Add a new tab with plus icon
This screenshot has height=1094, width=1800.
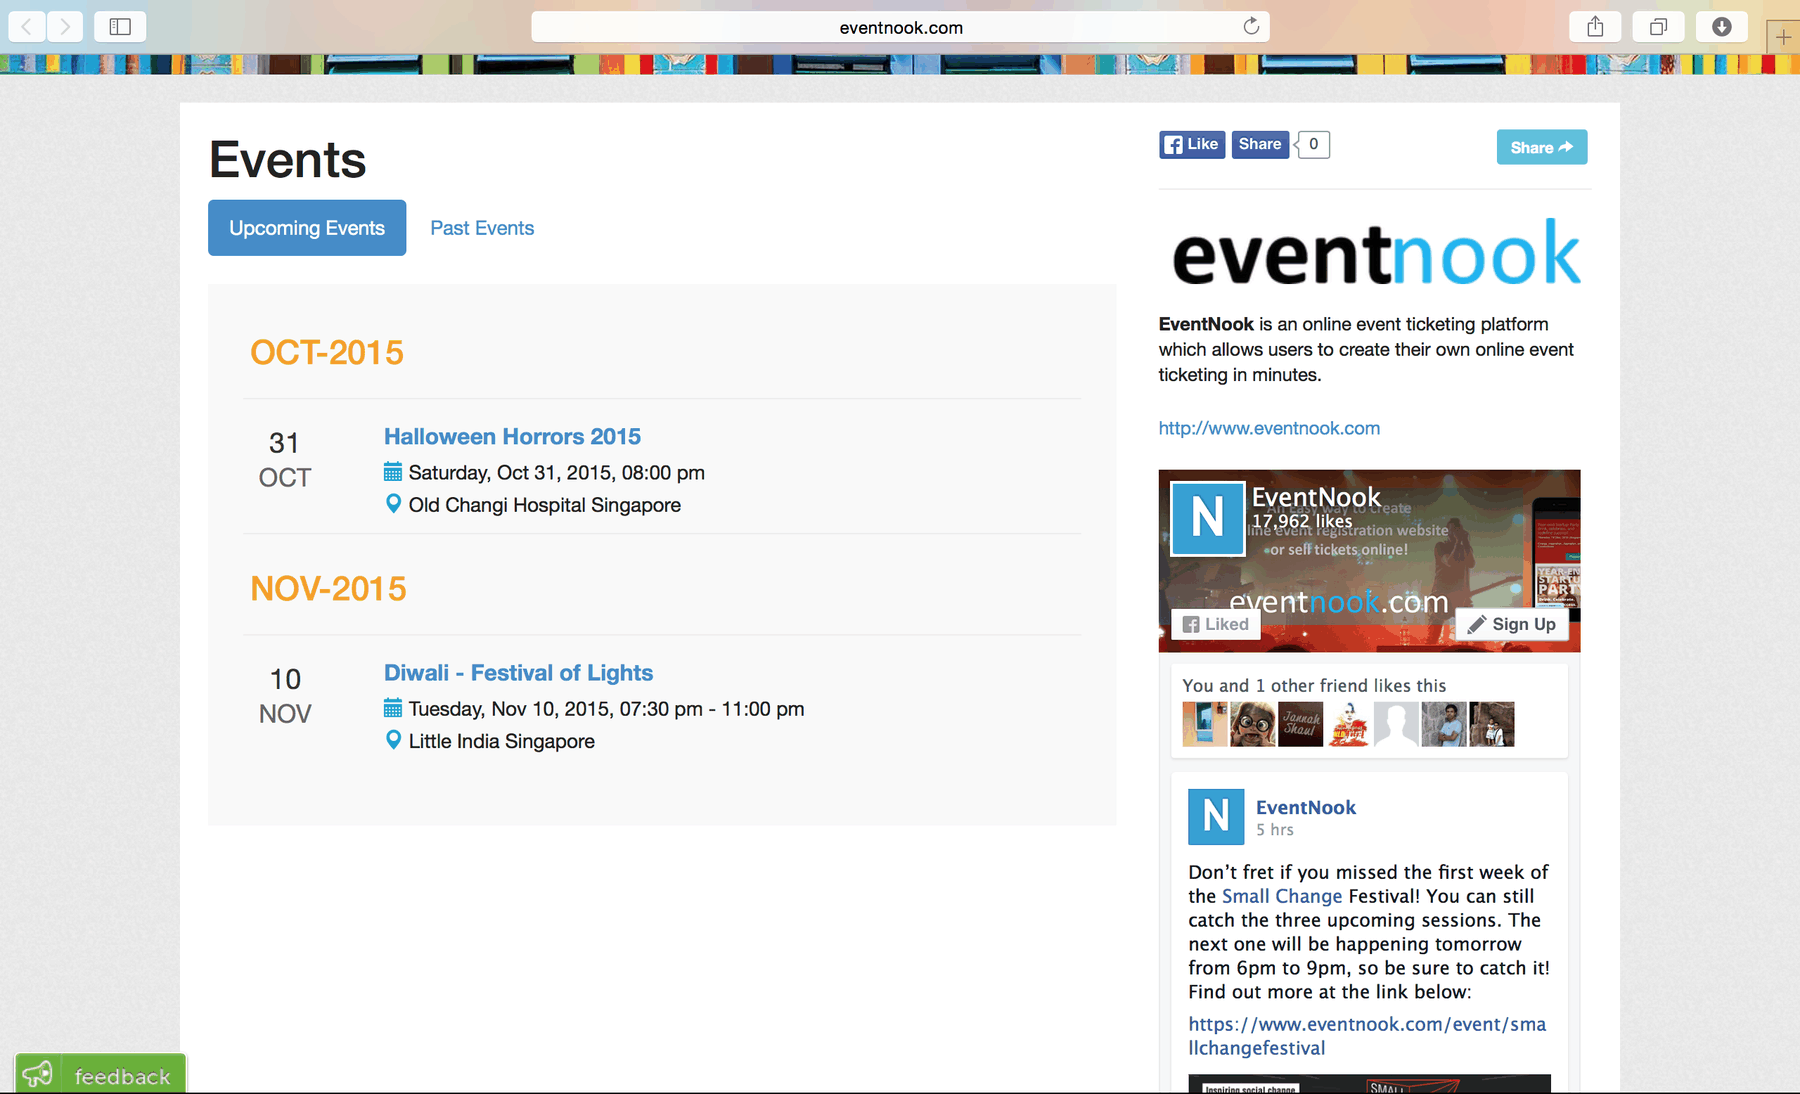[1783, 37]
